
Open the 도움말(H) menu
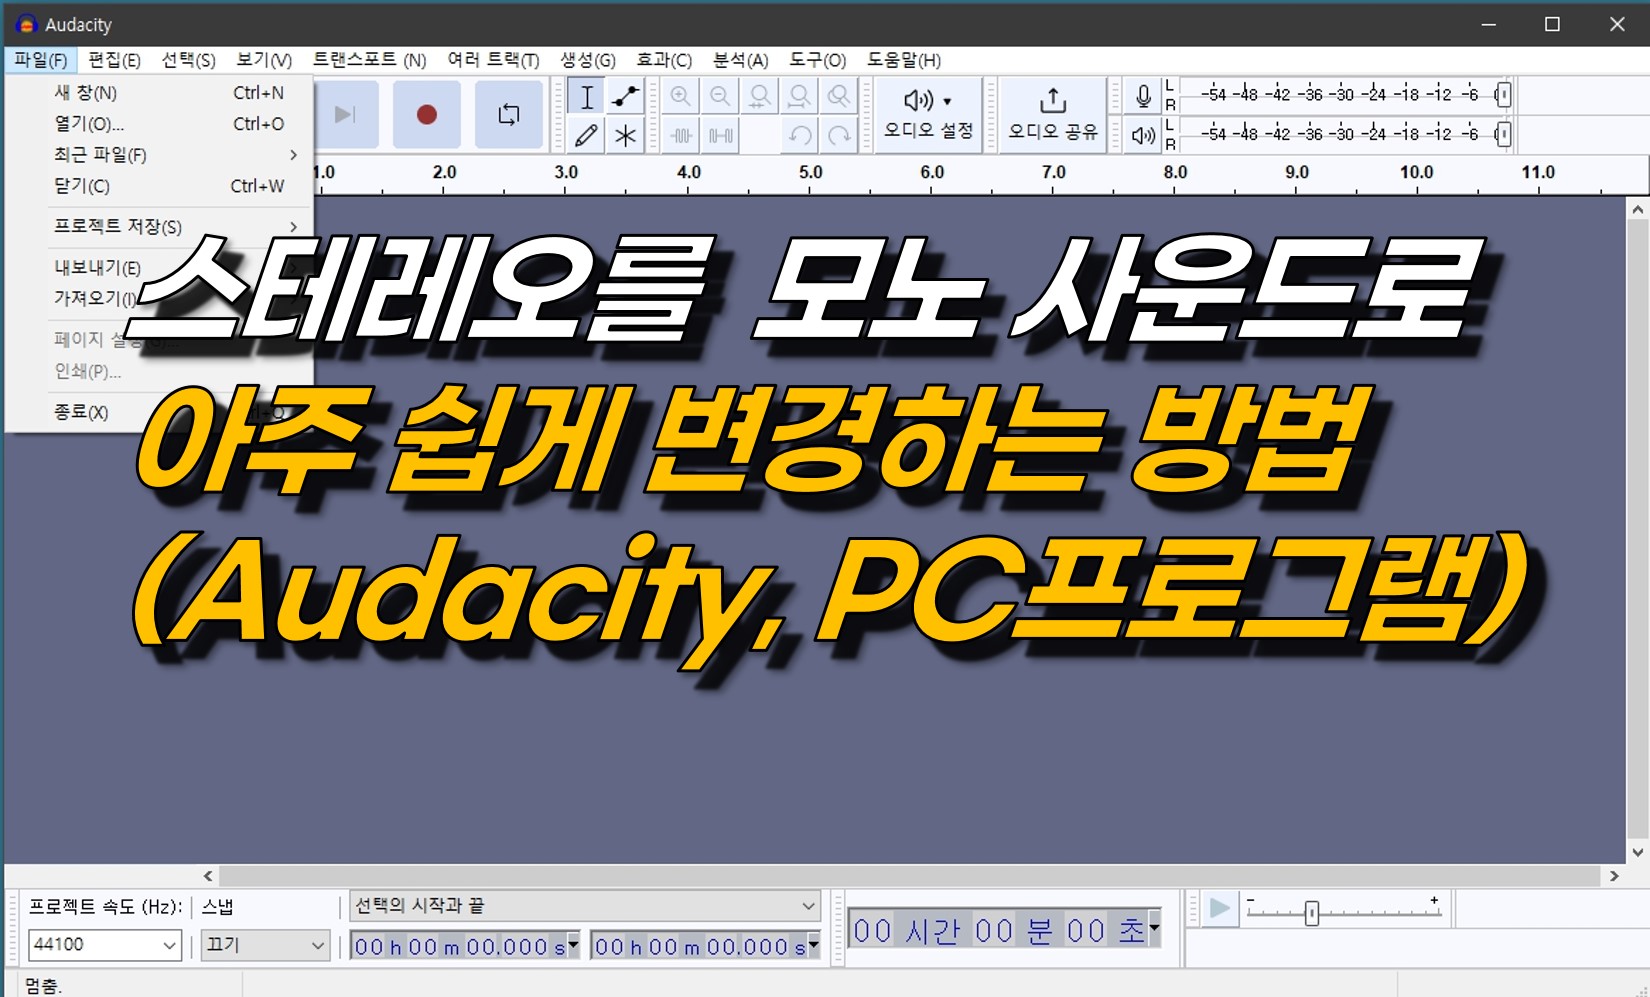click(x=904, y=60)
